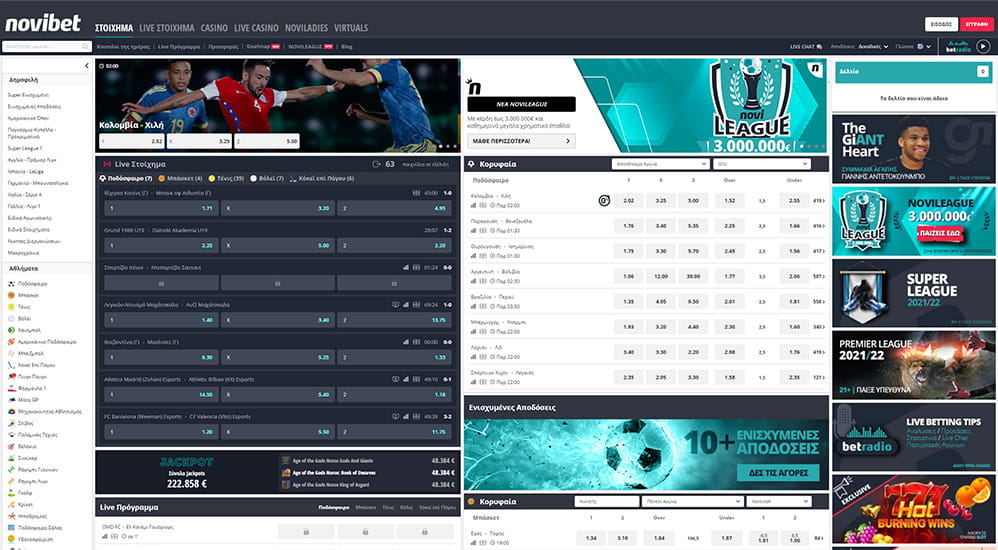Select Στίβος icon in sidebar
This screenshot has height=550, width=998.
pyautogui.click(x=11, y=423)
